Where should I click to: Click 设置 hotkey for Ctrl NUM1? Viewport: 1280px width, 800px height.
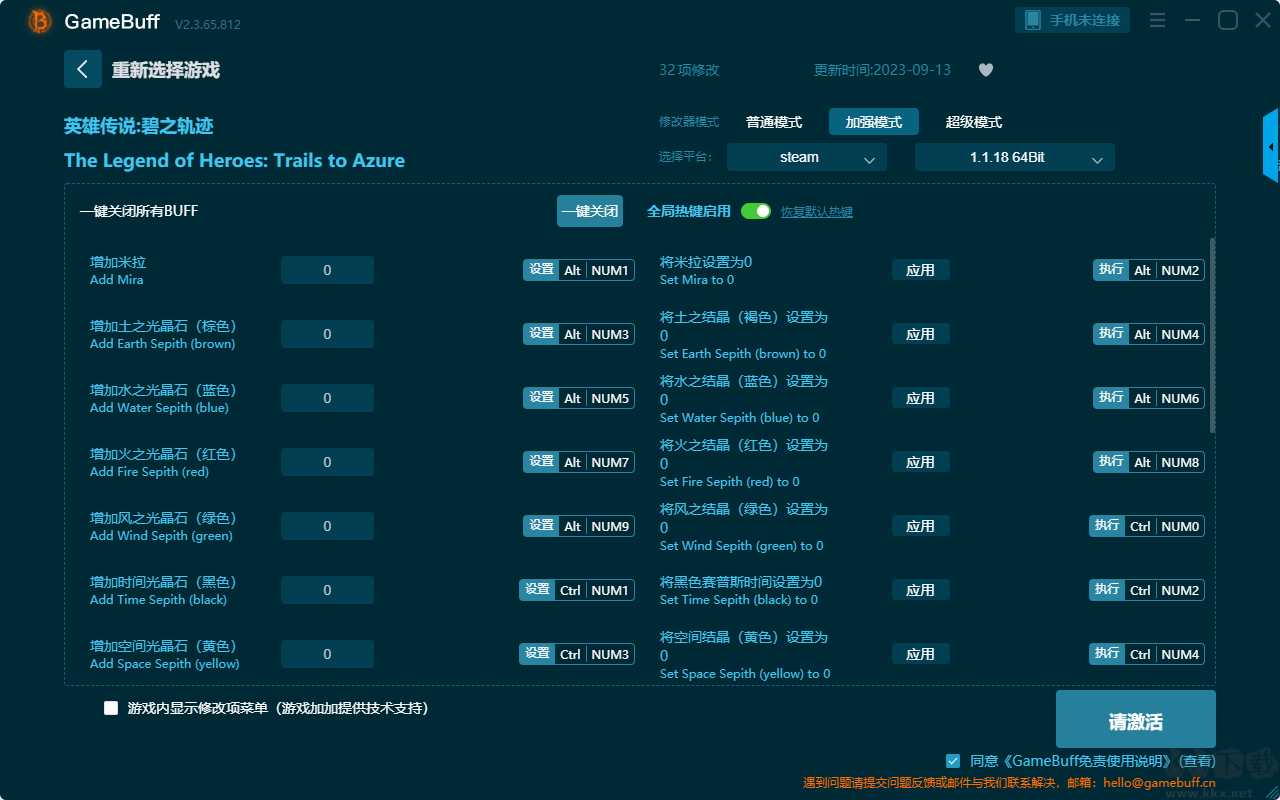point(537,590)
